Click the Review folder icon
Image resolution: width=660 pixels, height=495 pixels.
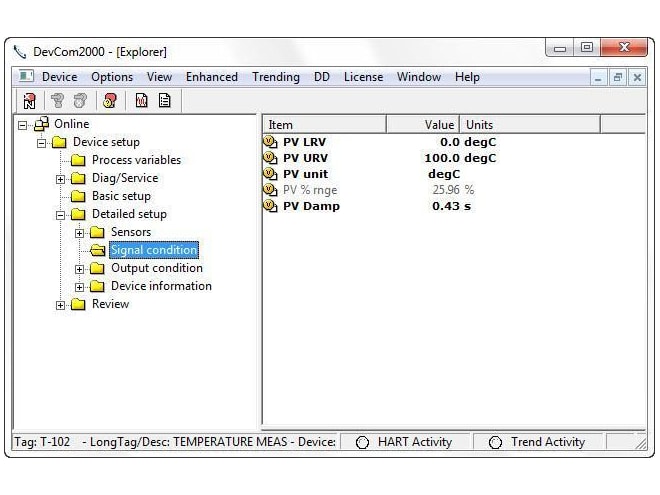click(78, 304)
